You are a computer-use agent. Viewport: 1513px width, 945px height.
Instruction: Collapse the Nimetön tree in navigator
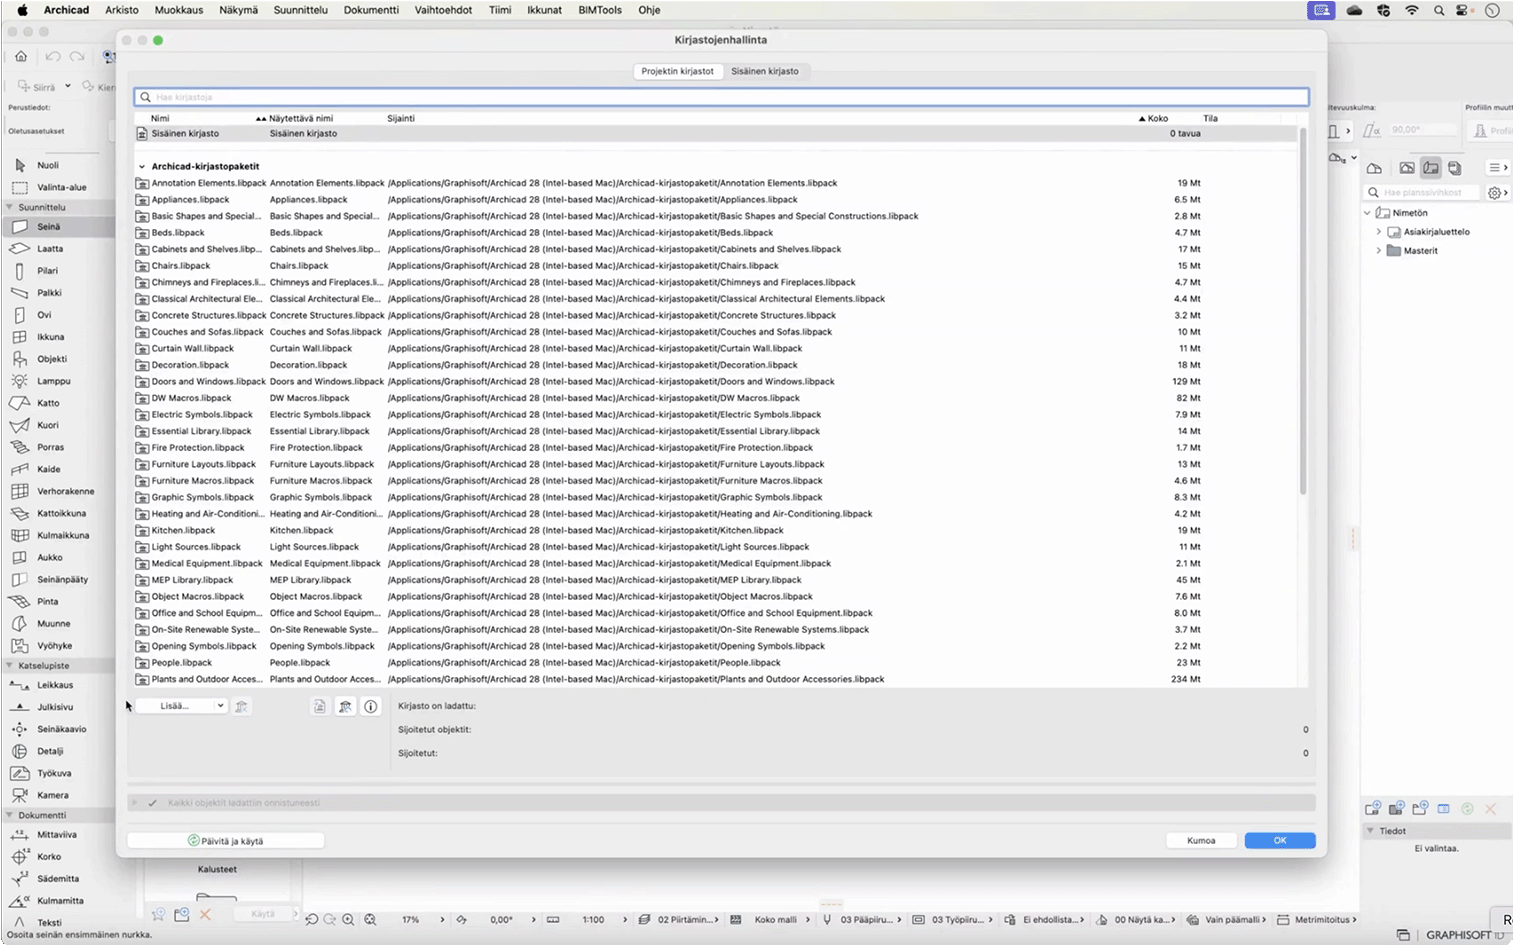click(1368, 213)
